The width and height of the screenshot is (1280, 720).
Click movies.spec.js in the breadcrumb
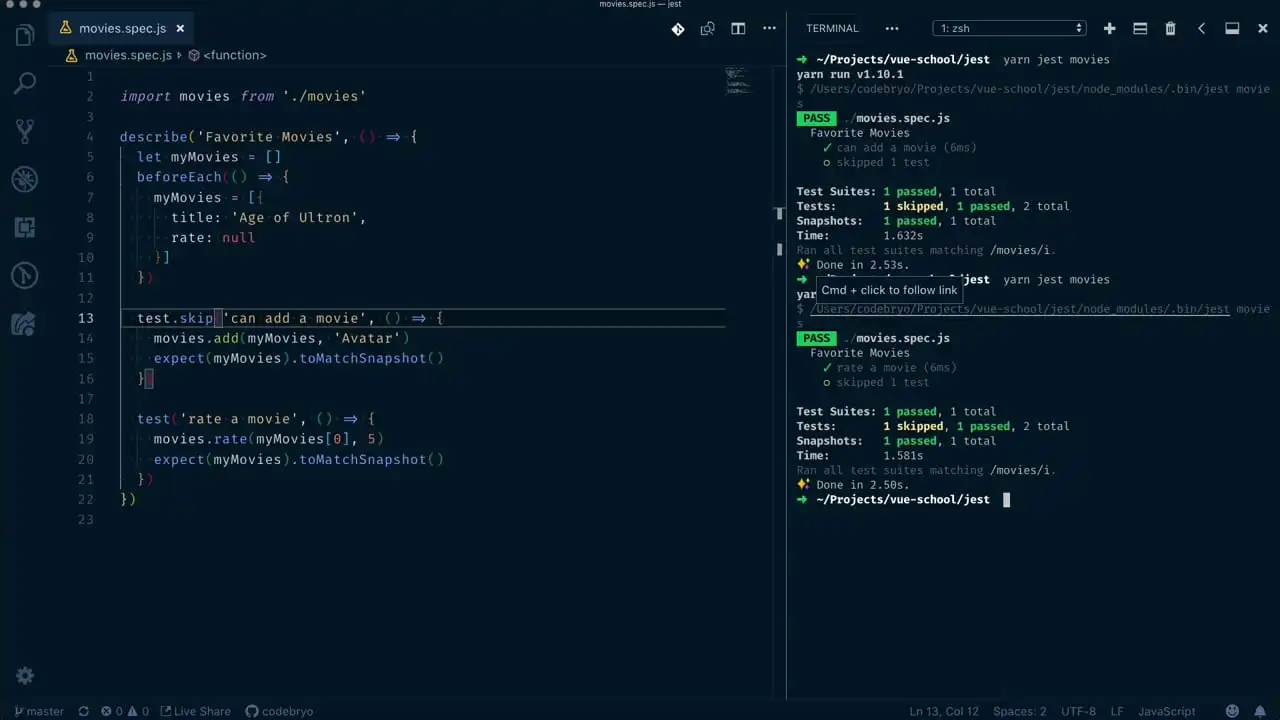point(128,55)
